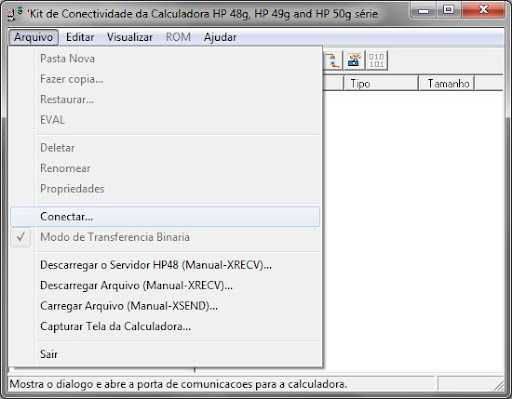Click the connect/transfer arrows toolbar icon
This screenshot has height=399, width=512.
(x=333, y=60)
